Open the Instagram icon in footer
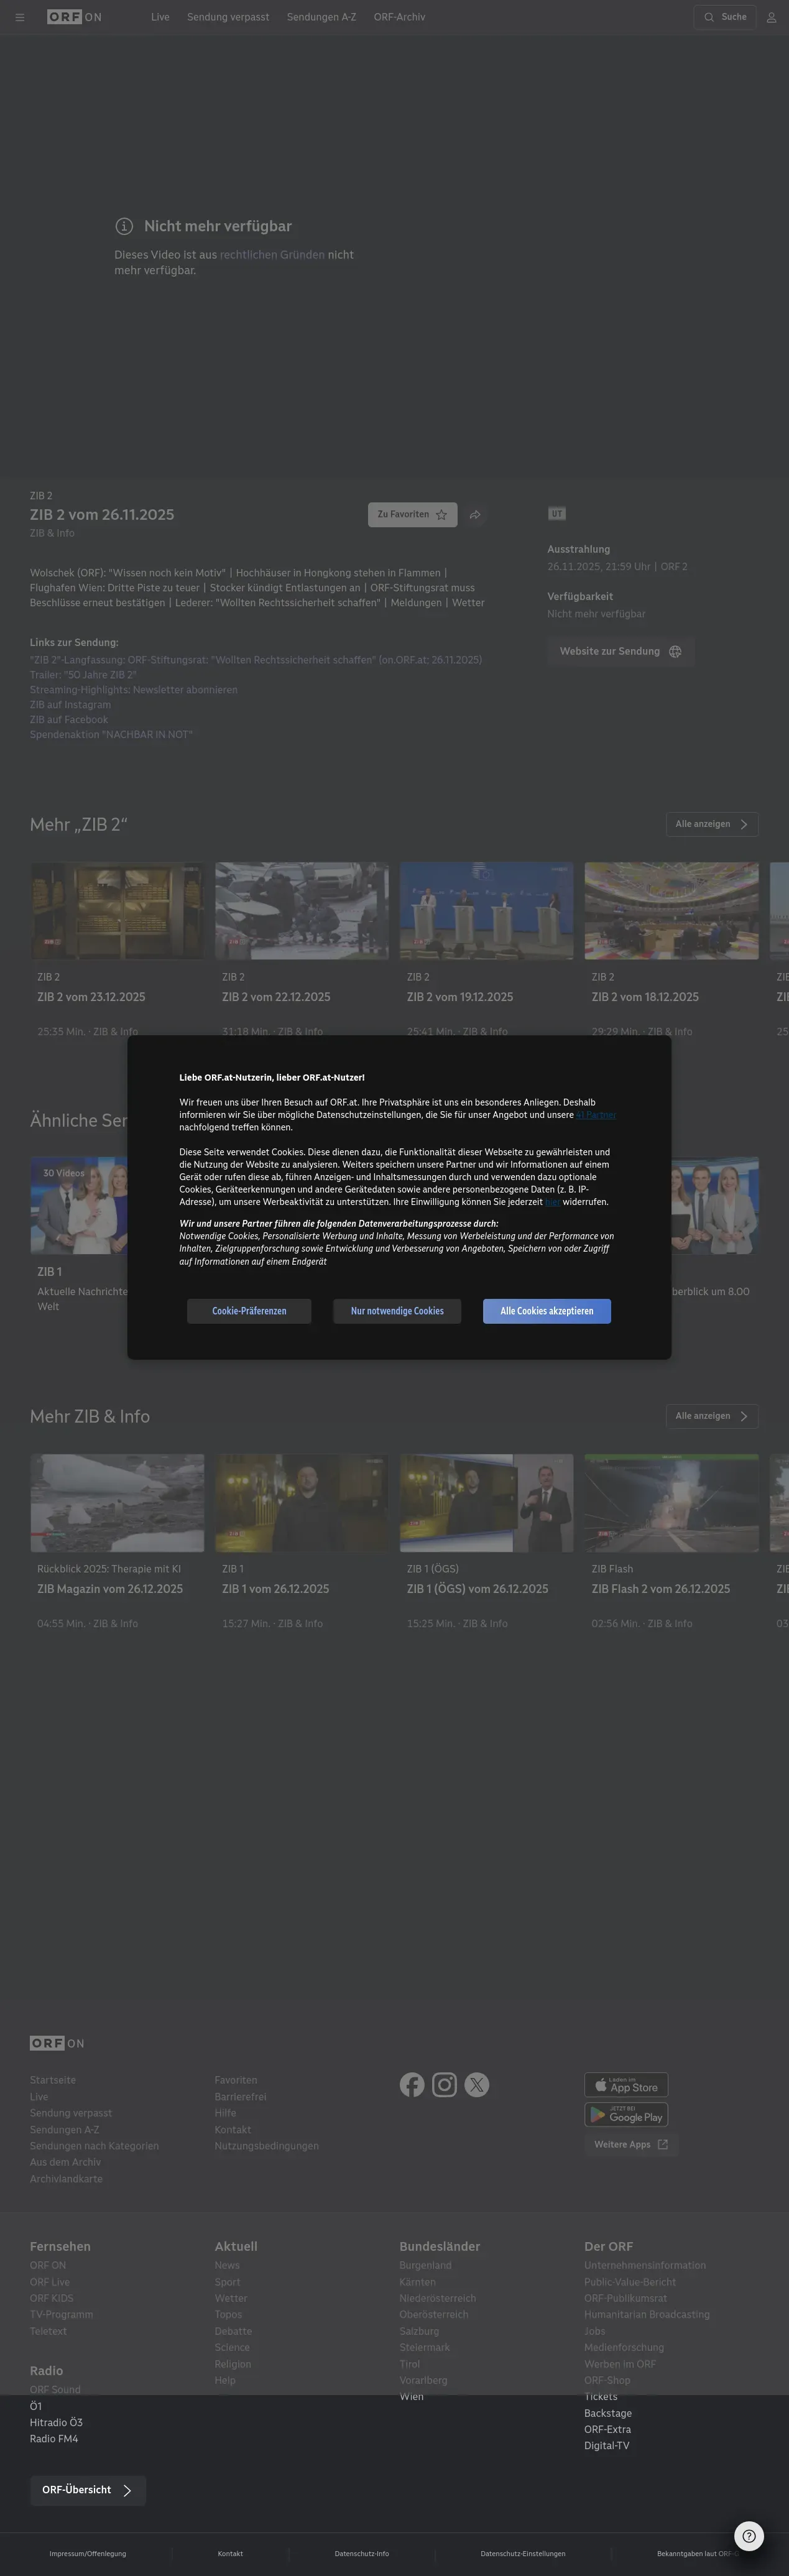The width and height of the screenshot is (789, 2576). click(445, 2084)
